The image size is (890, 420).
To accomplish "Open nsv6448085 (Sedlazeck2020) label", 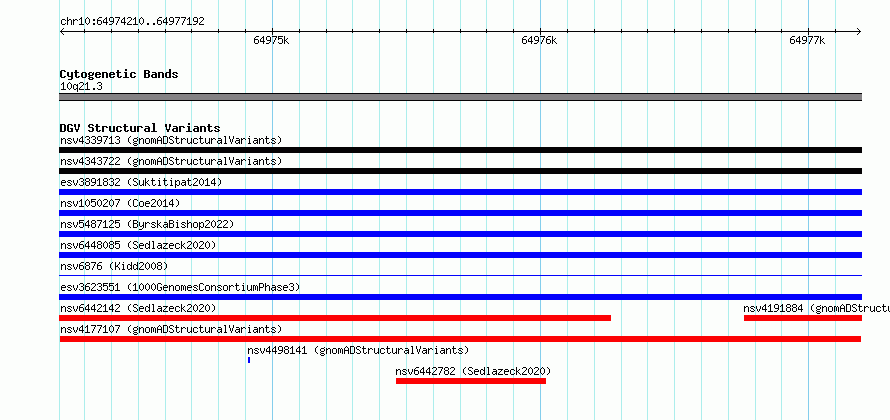I will tap(138, 245).
